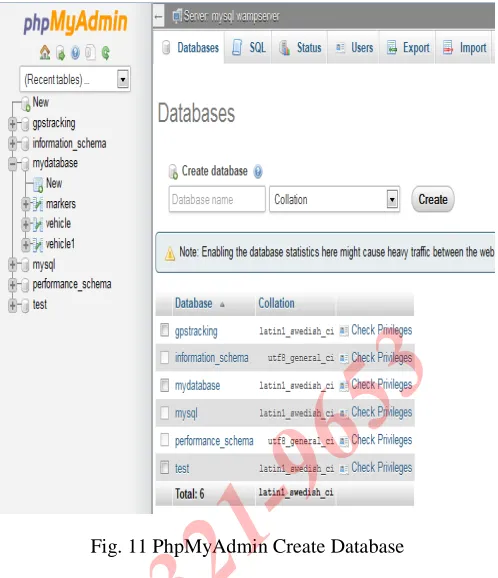Click the collapse navigation arrow beside Server
This screenshot has width=498, height=578.
[x=159, y=17]
